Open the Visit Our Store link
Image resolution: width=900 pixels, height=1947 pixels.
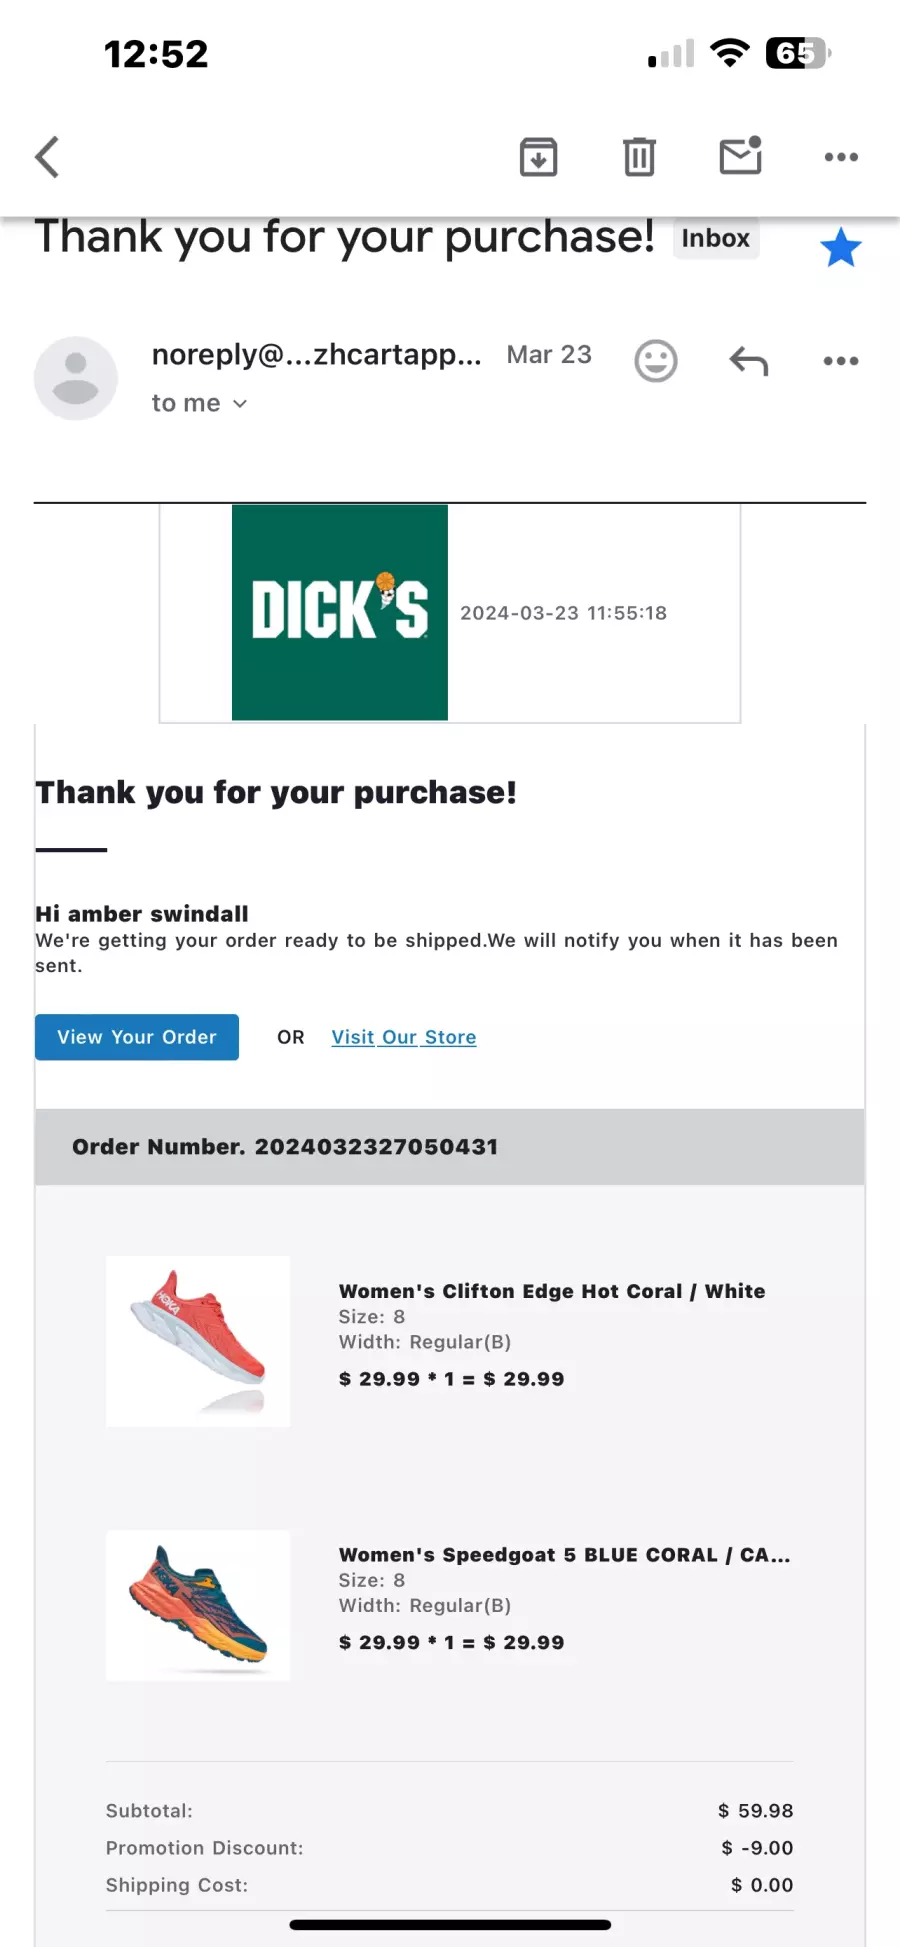click(x=404, y=1037)
